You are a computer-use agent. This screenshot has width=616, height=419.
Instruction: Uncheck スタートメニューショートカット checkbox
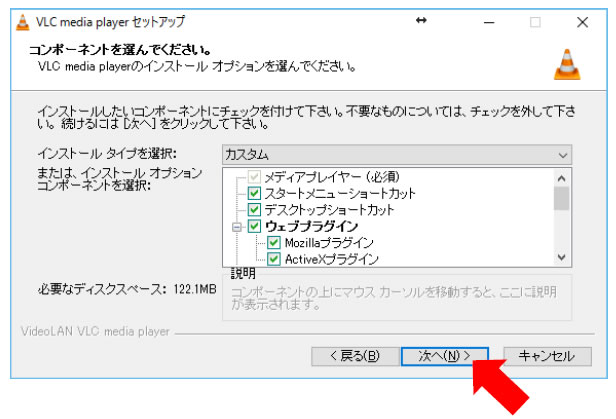pyautogui.click(x=254, y=193)
